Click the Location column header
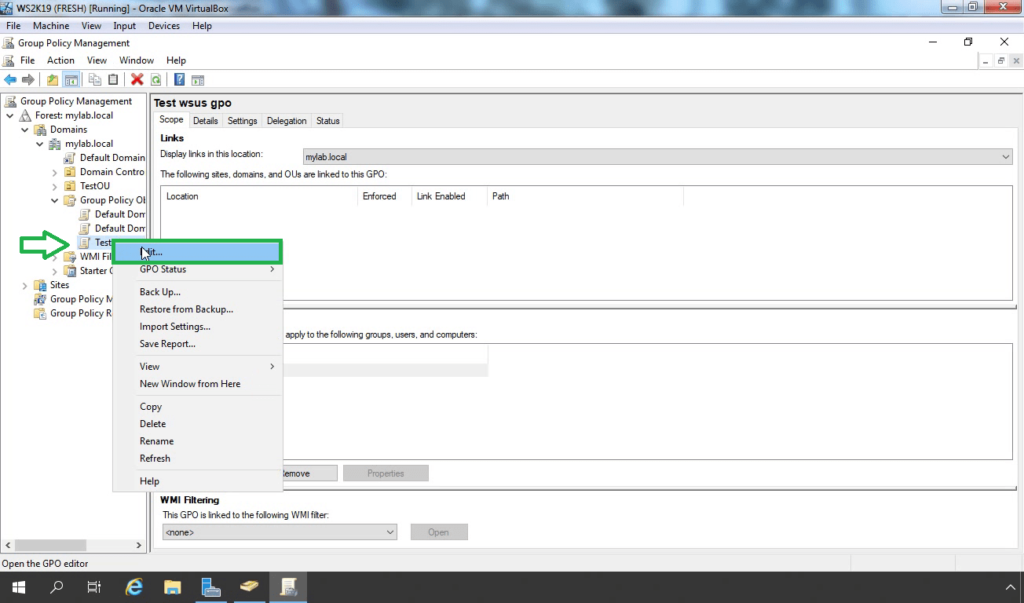This screenshot has width=1024, height=603. coord(259,196)
